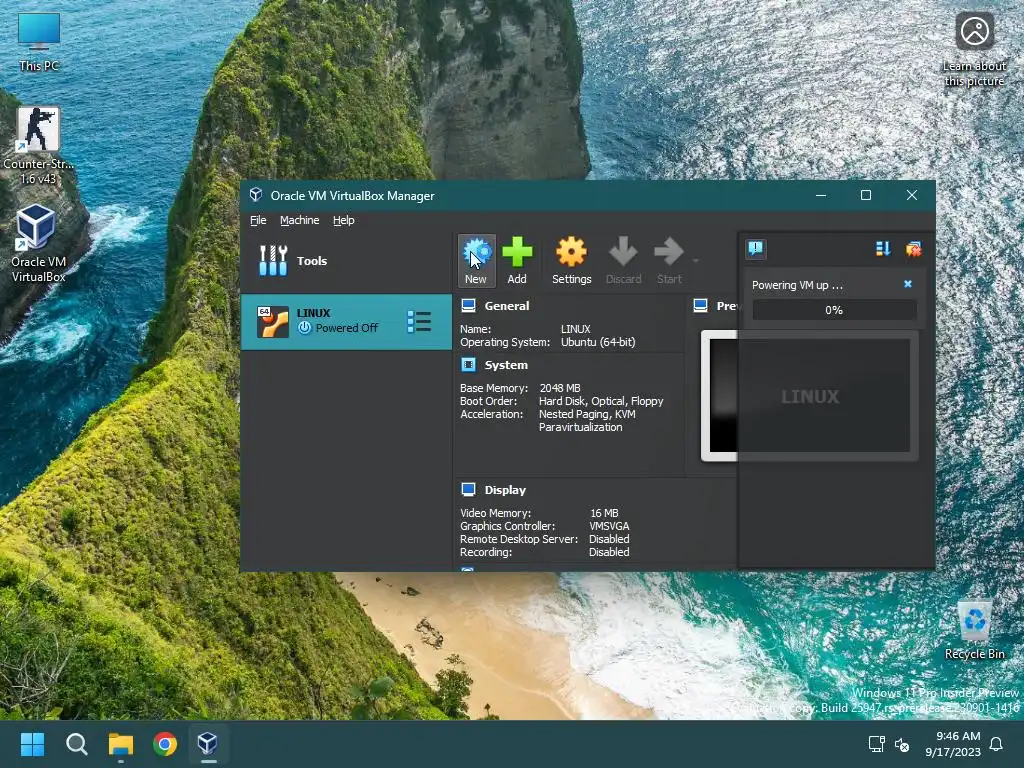Open the This PC desktop icon
The width and height of the screenshot is (1024, 768).
coord(39,42)
